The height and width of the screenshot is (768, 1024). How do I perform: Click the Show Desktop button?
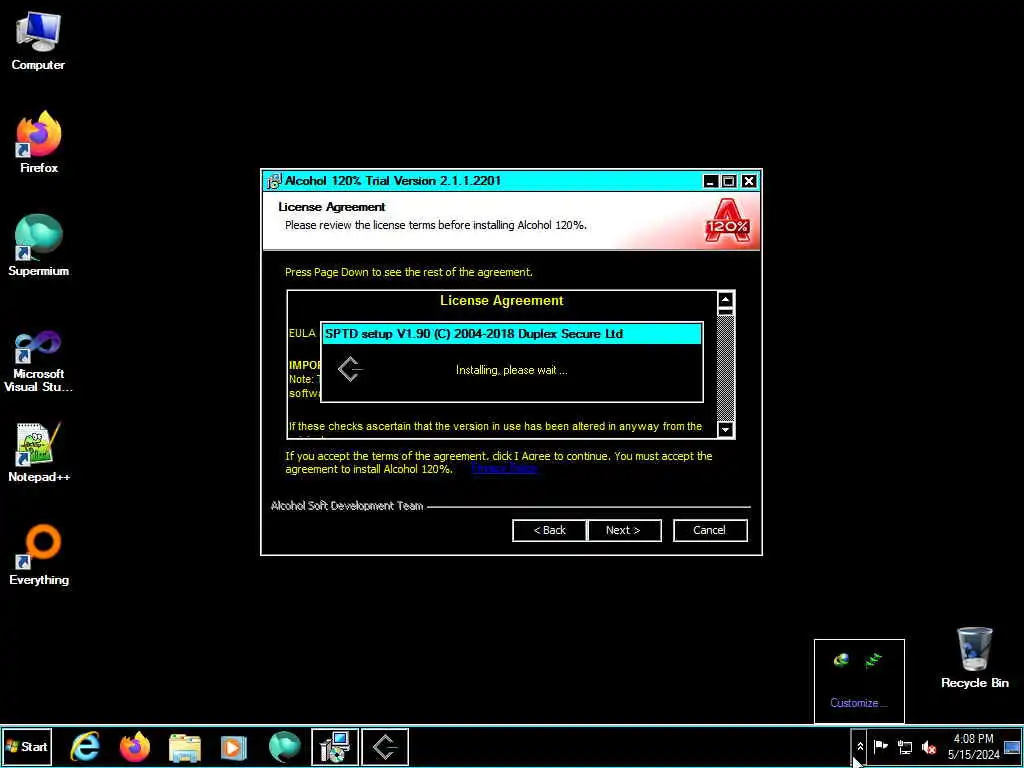pyautogui.click(x=1012, y=746)
